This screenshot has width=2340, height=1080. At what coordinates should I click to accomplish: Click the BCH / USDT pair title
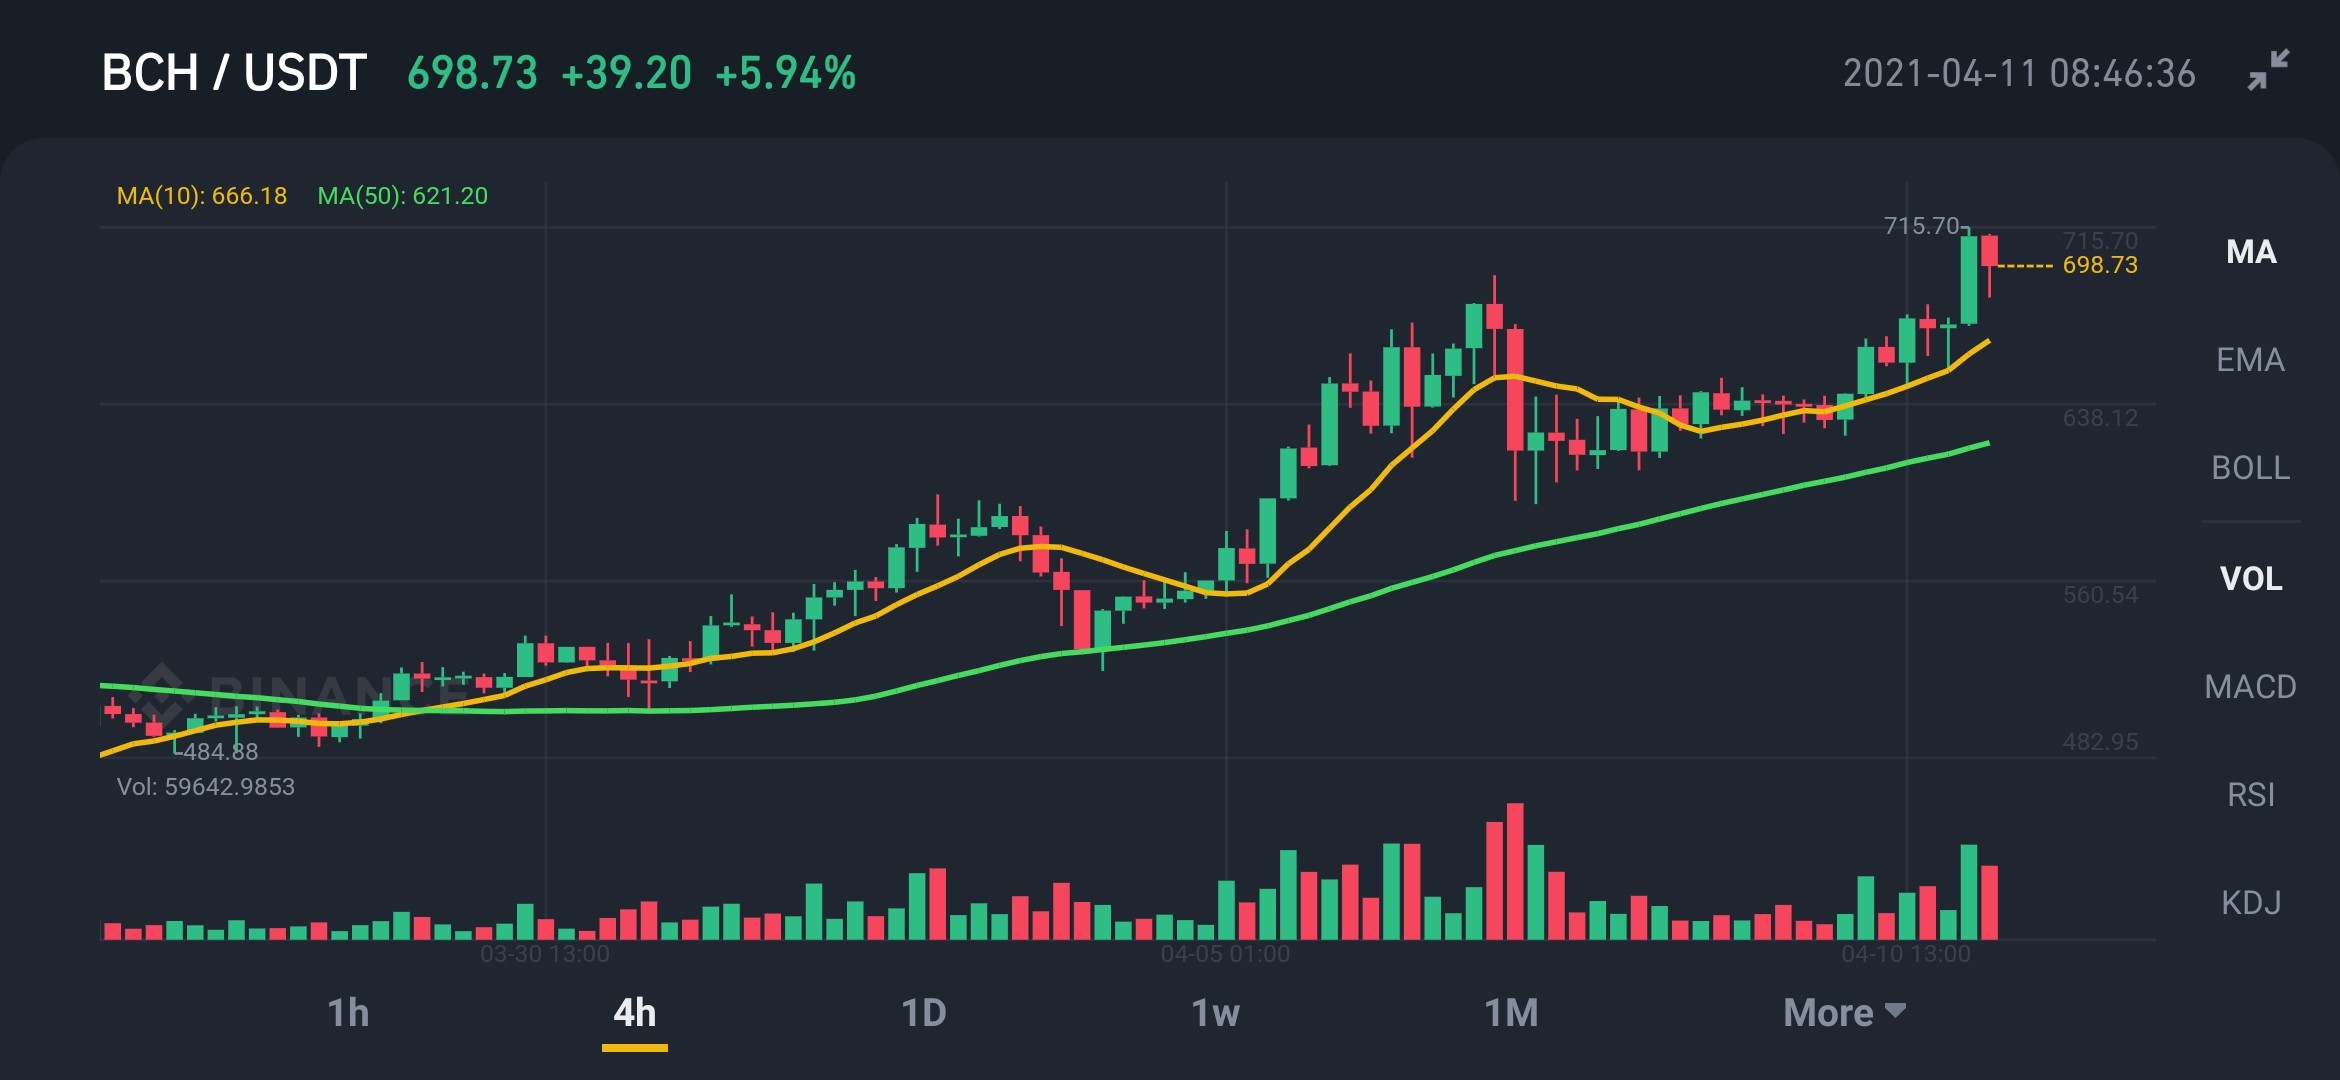click(234, 73)
